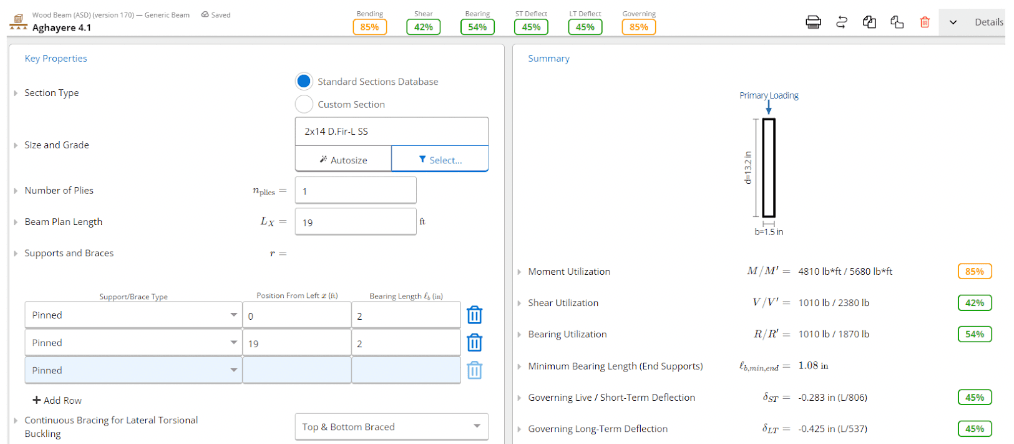Click bearing length field of position 19 row
Viewport: 1014px width, 444px height.
pyautogui.click(x=406, y=343)
